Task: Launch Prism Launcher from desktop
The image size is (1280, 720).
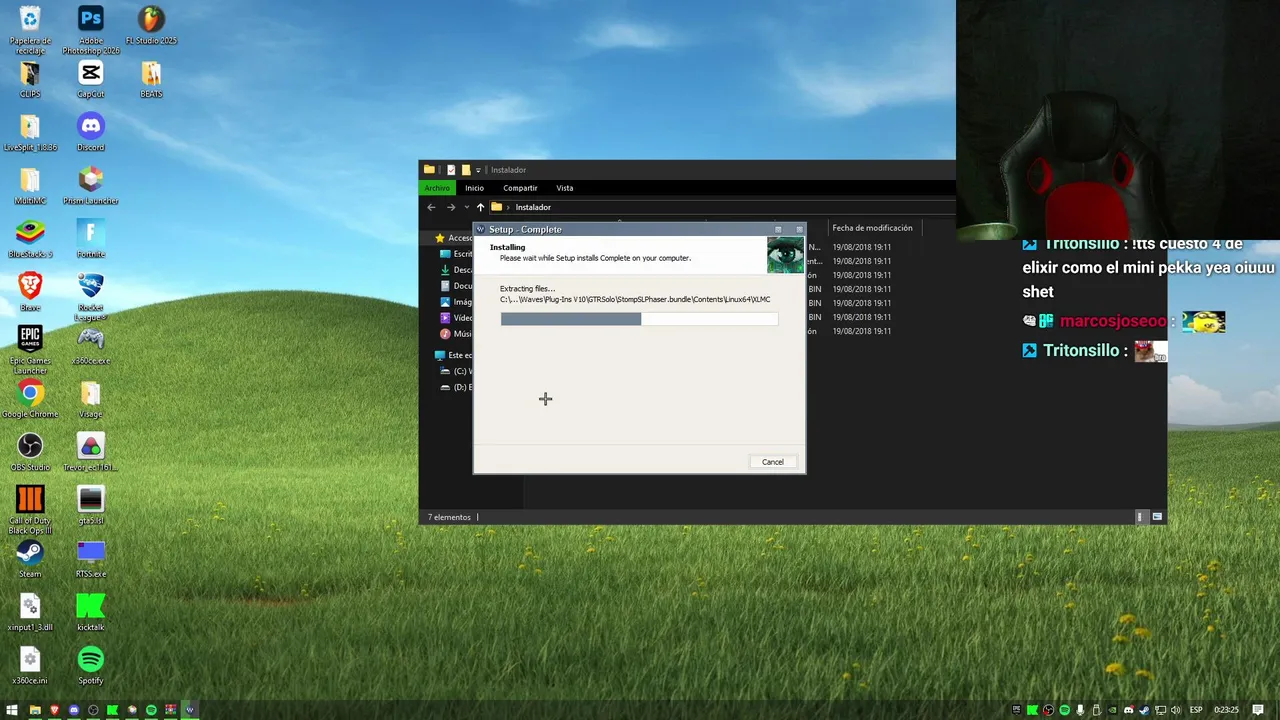Action: tap(90, 186)
